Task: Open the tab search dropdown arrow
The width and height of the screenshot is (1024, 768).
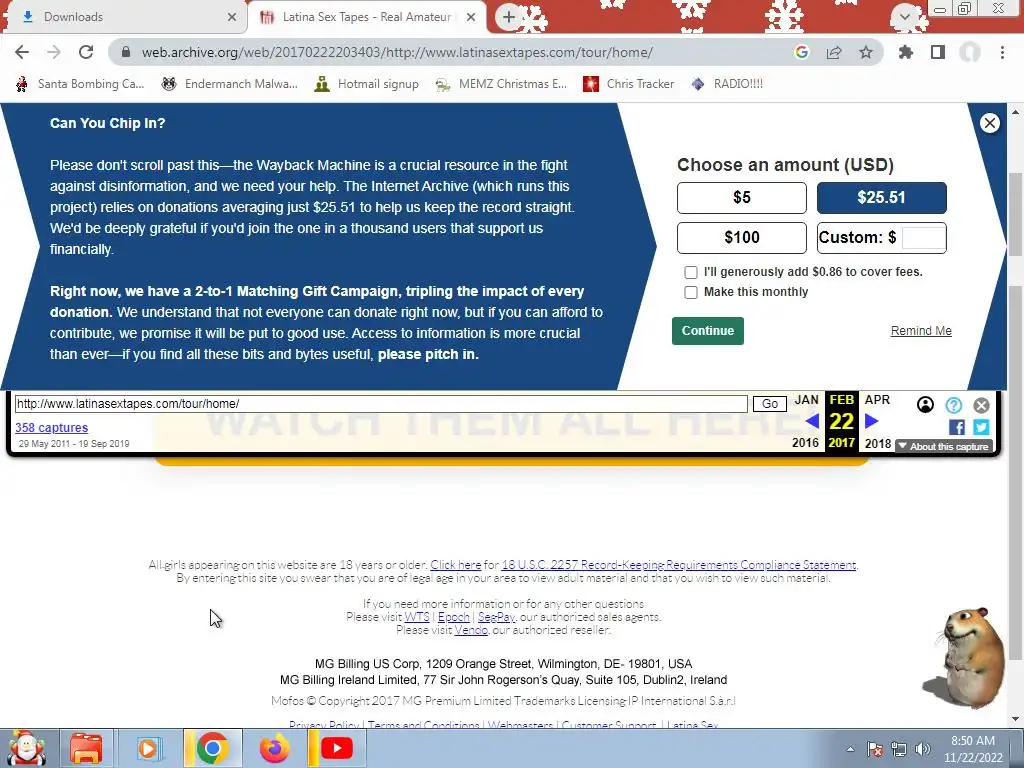Action: pyautogui.click(x=905, y=16)
